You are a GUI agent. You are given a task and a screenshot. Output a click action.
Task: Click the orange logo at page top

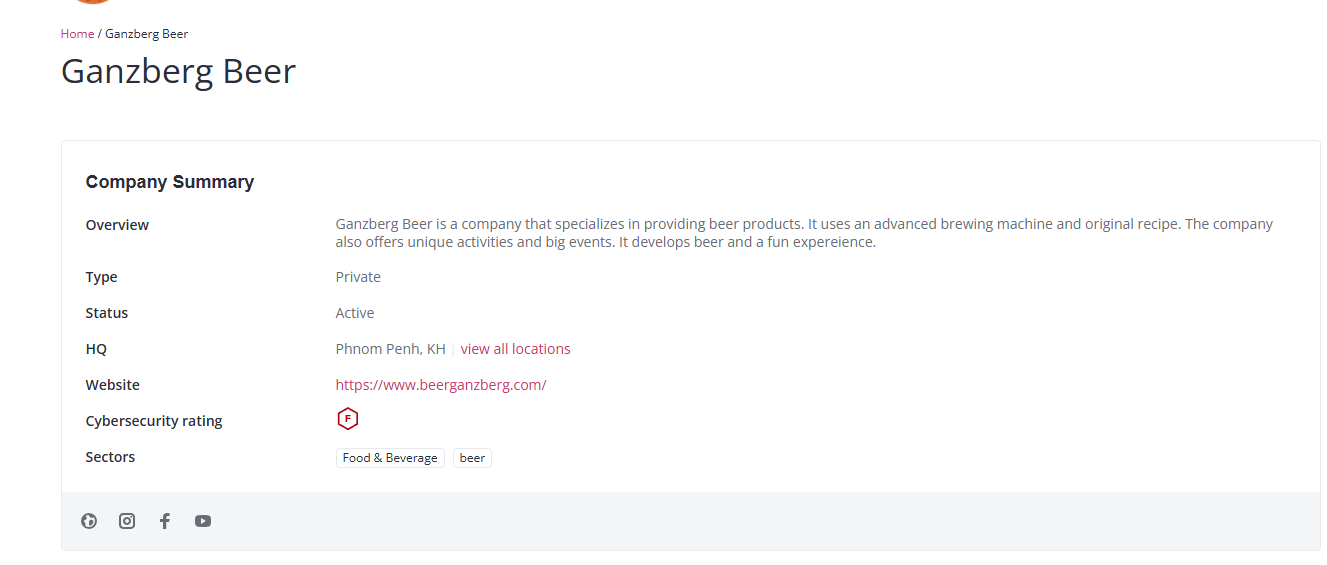click(94, 2)
